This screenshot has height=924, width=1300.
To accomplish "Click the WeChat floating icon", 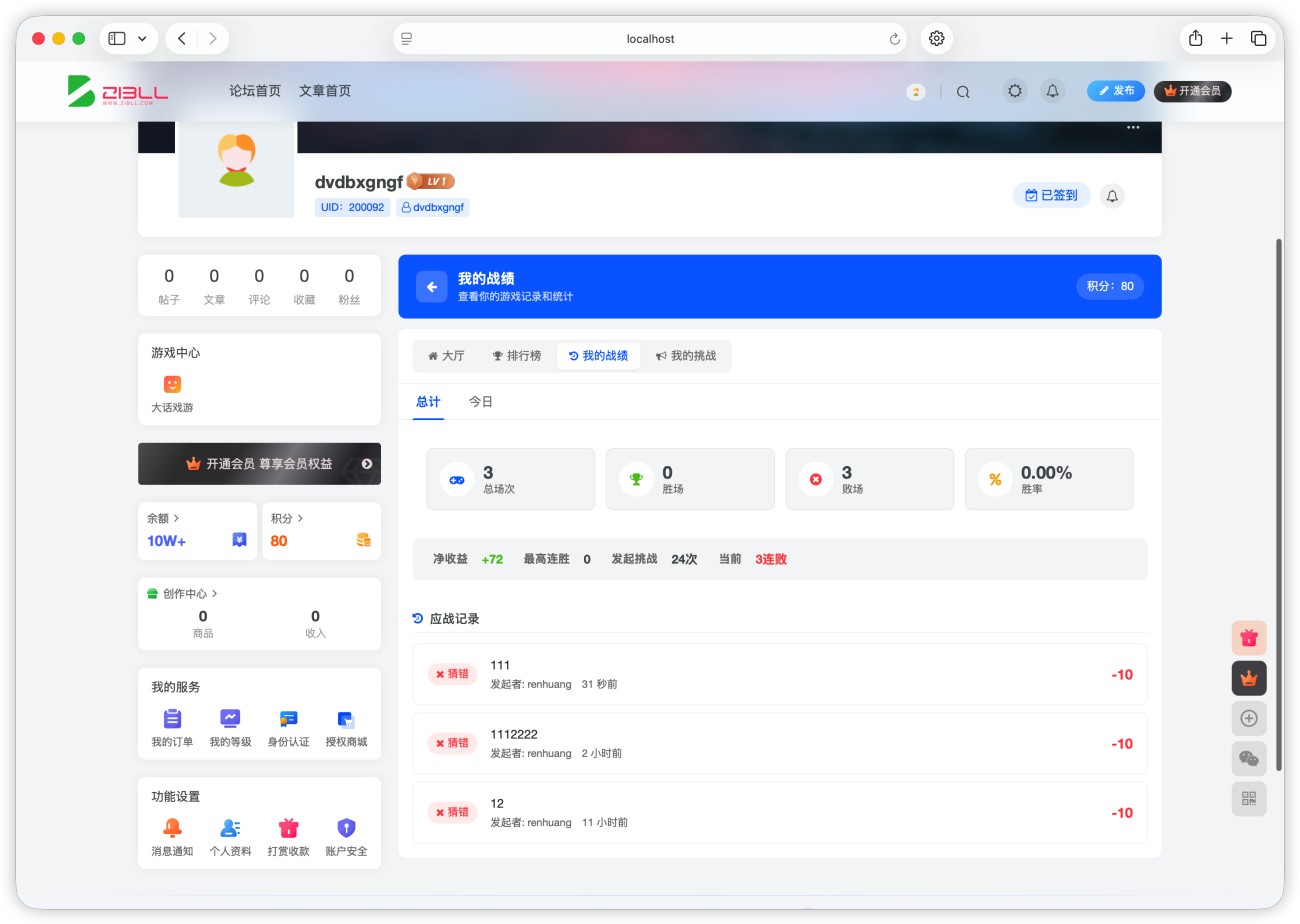I will [x=1249, y=758].
